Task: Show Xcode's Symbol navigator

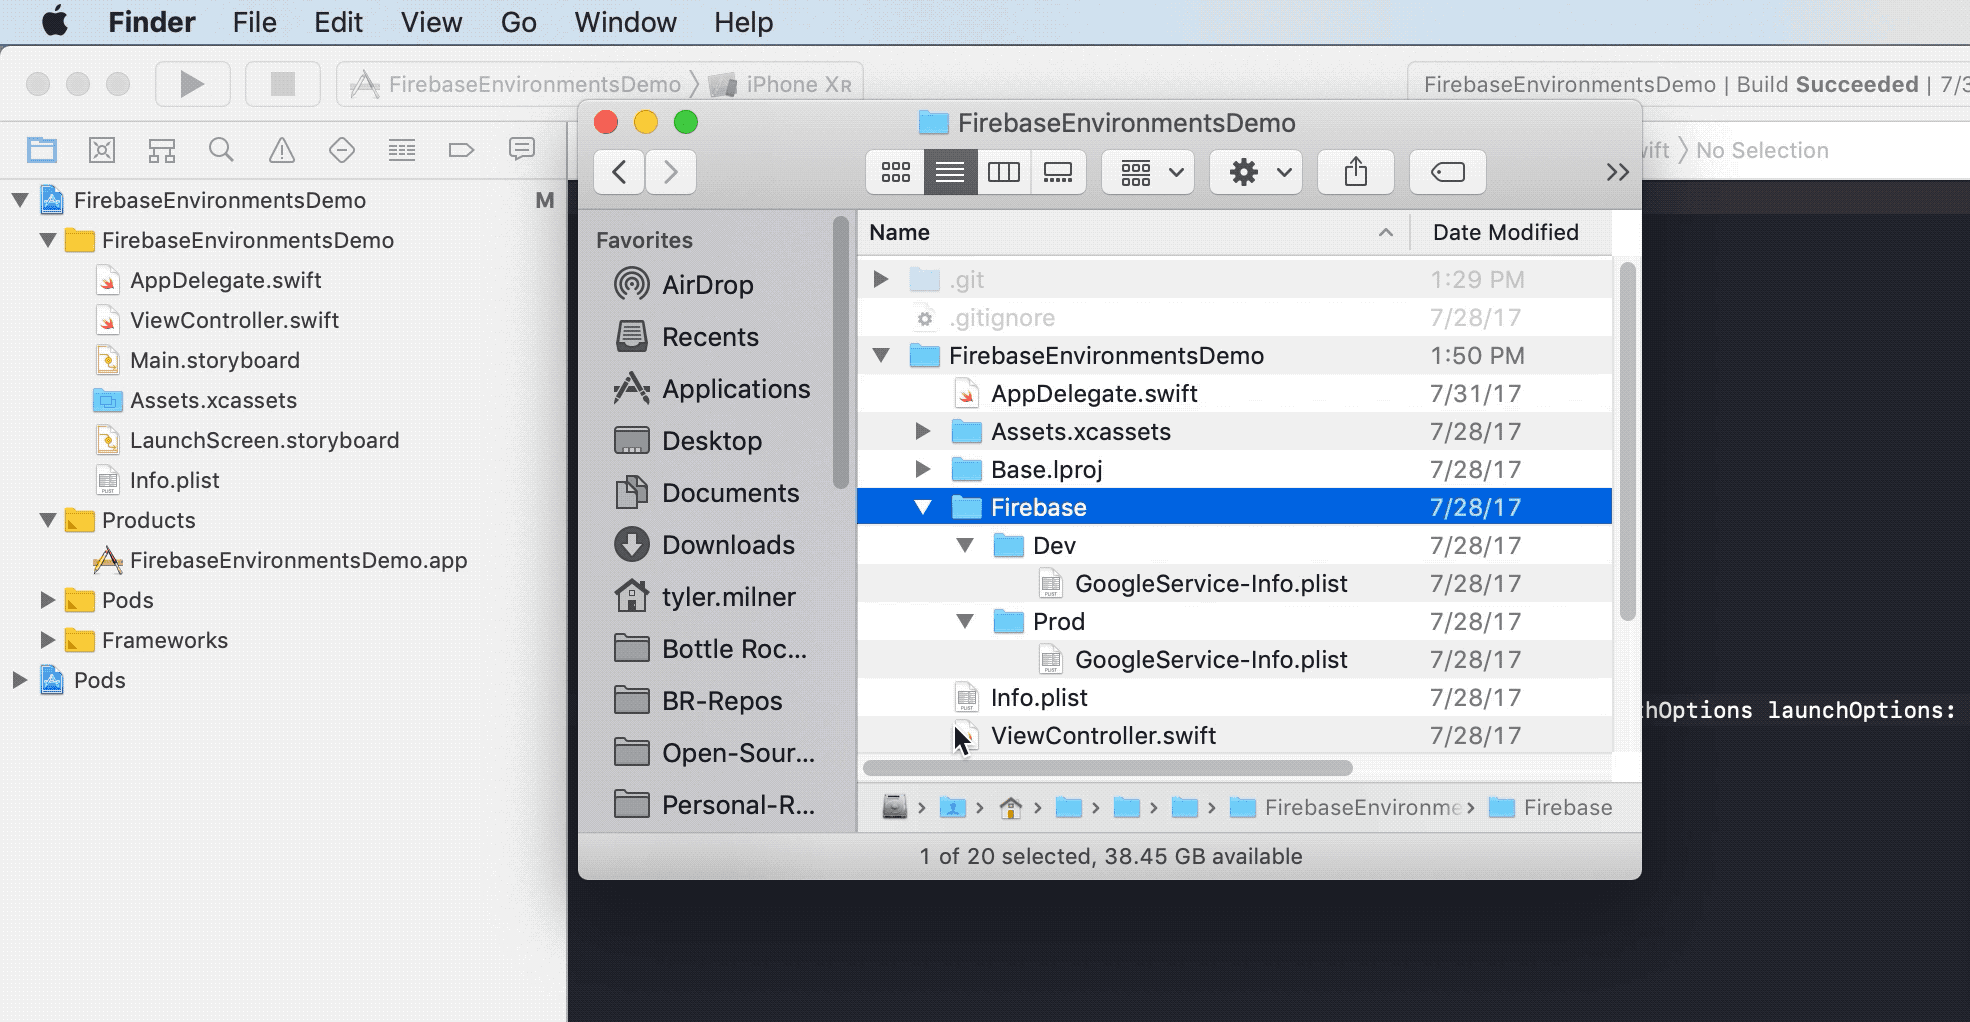Action: pyautogui.click(x=162, y=150)
